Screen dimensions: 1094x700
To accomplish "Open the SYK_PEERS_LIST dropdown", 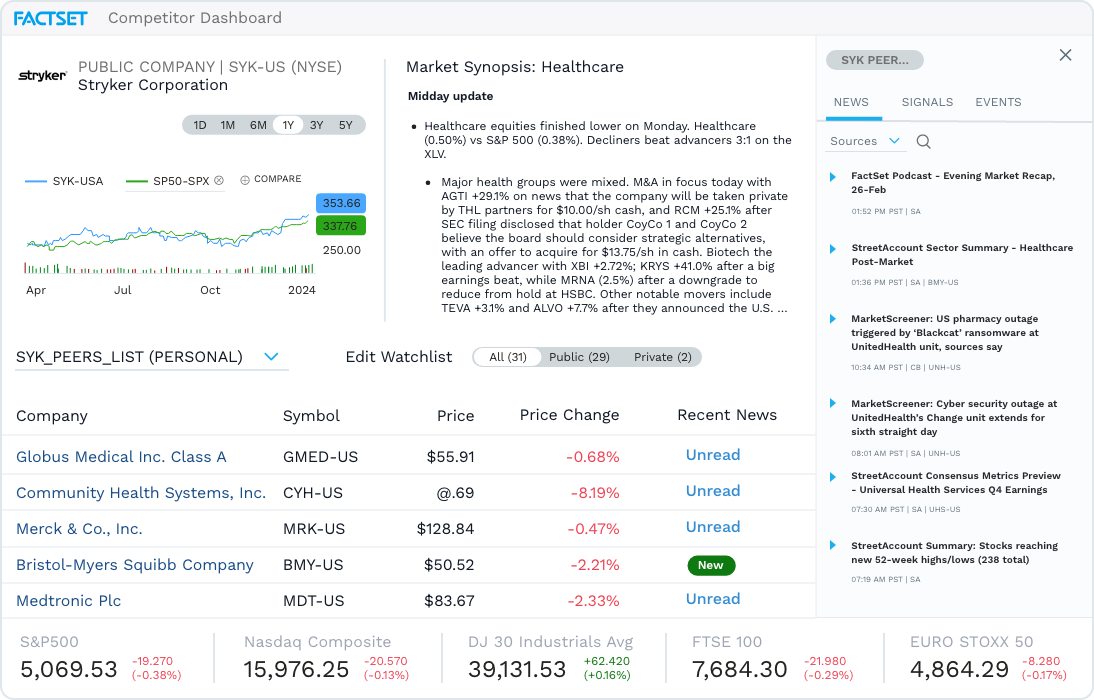I will 271,355.
